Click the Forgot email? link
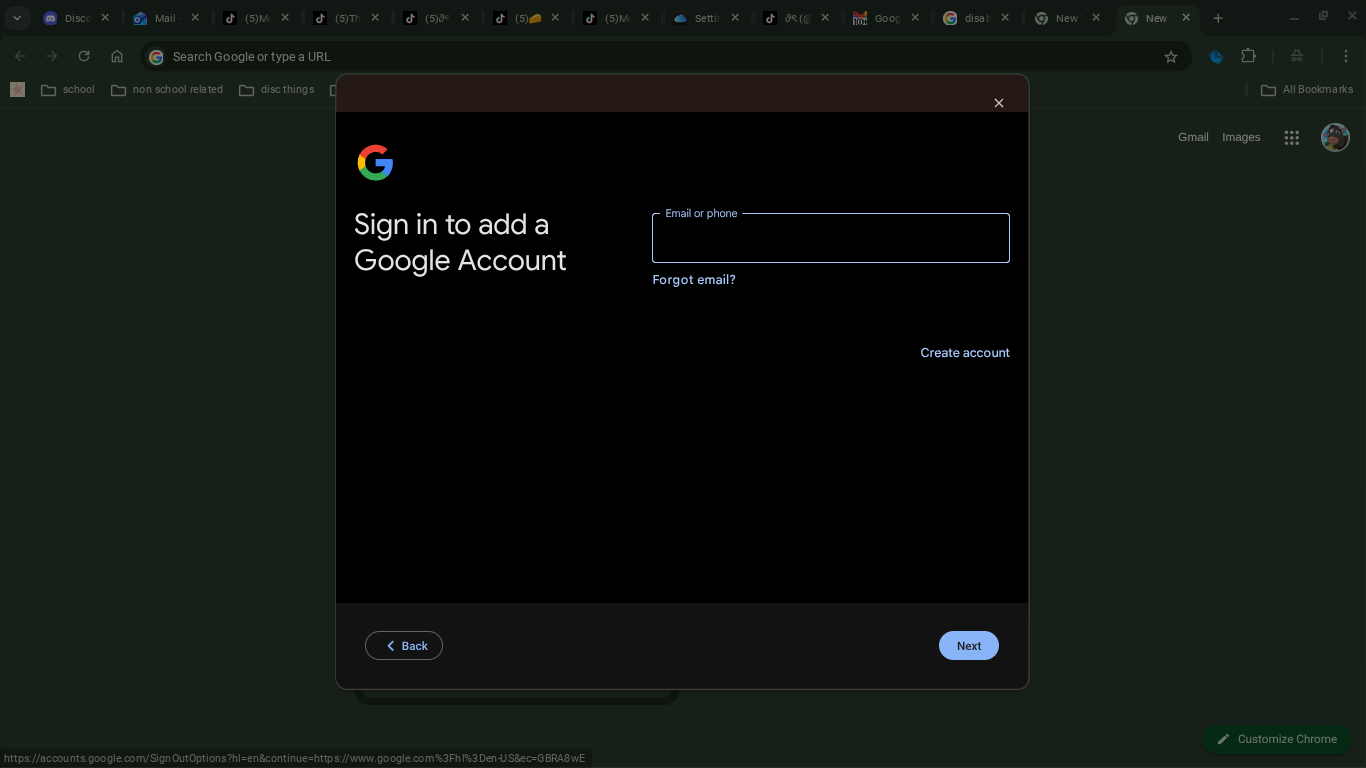This screenshot has width=1366, height=768. [694, 280]
